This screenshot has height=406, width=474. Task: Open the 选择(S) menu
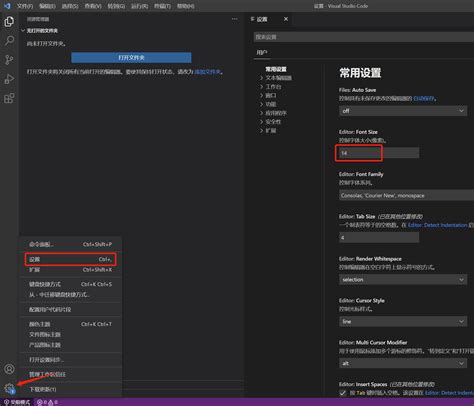tap(70, 6)
